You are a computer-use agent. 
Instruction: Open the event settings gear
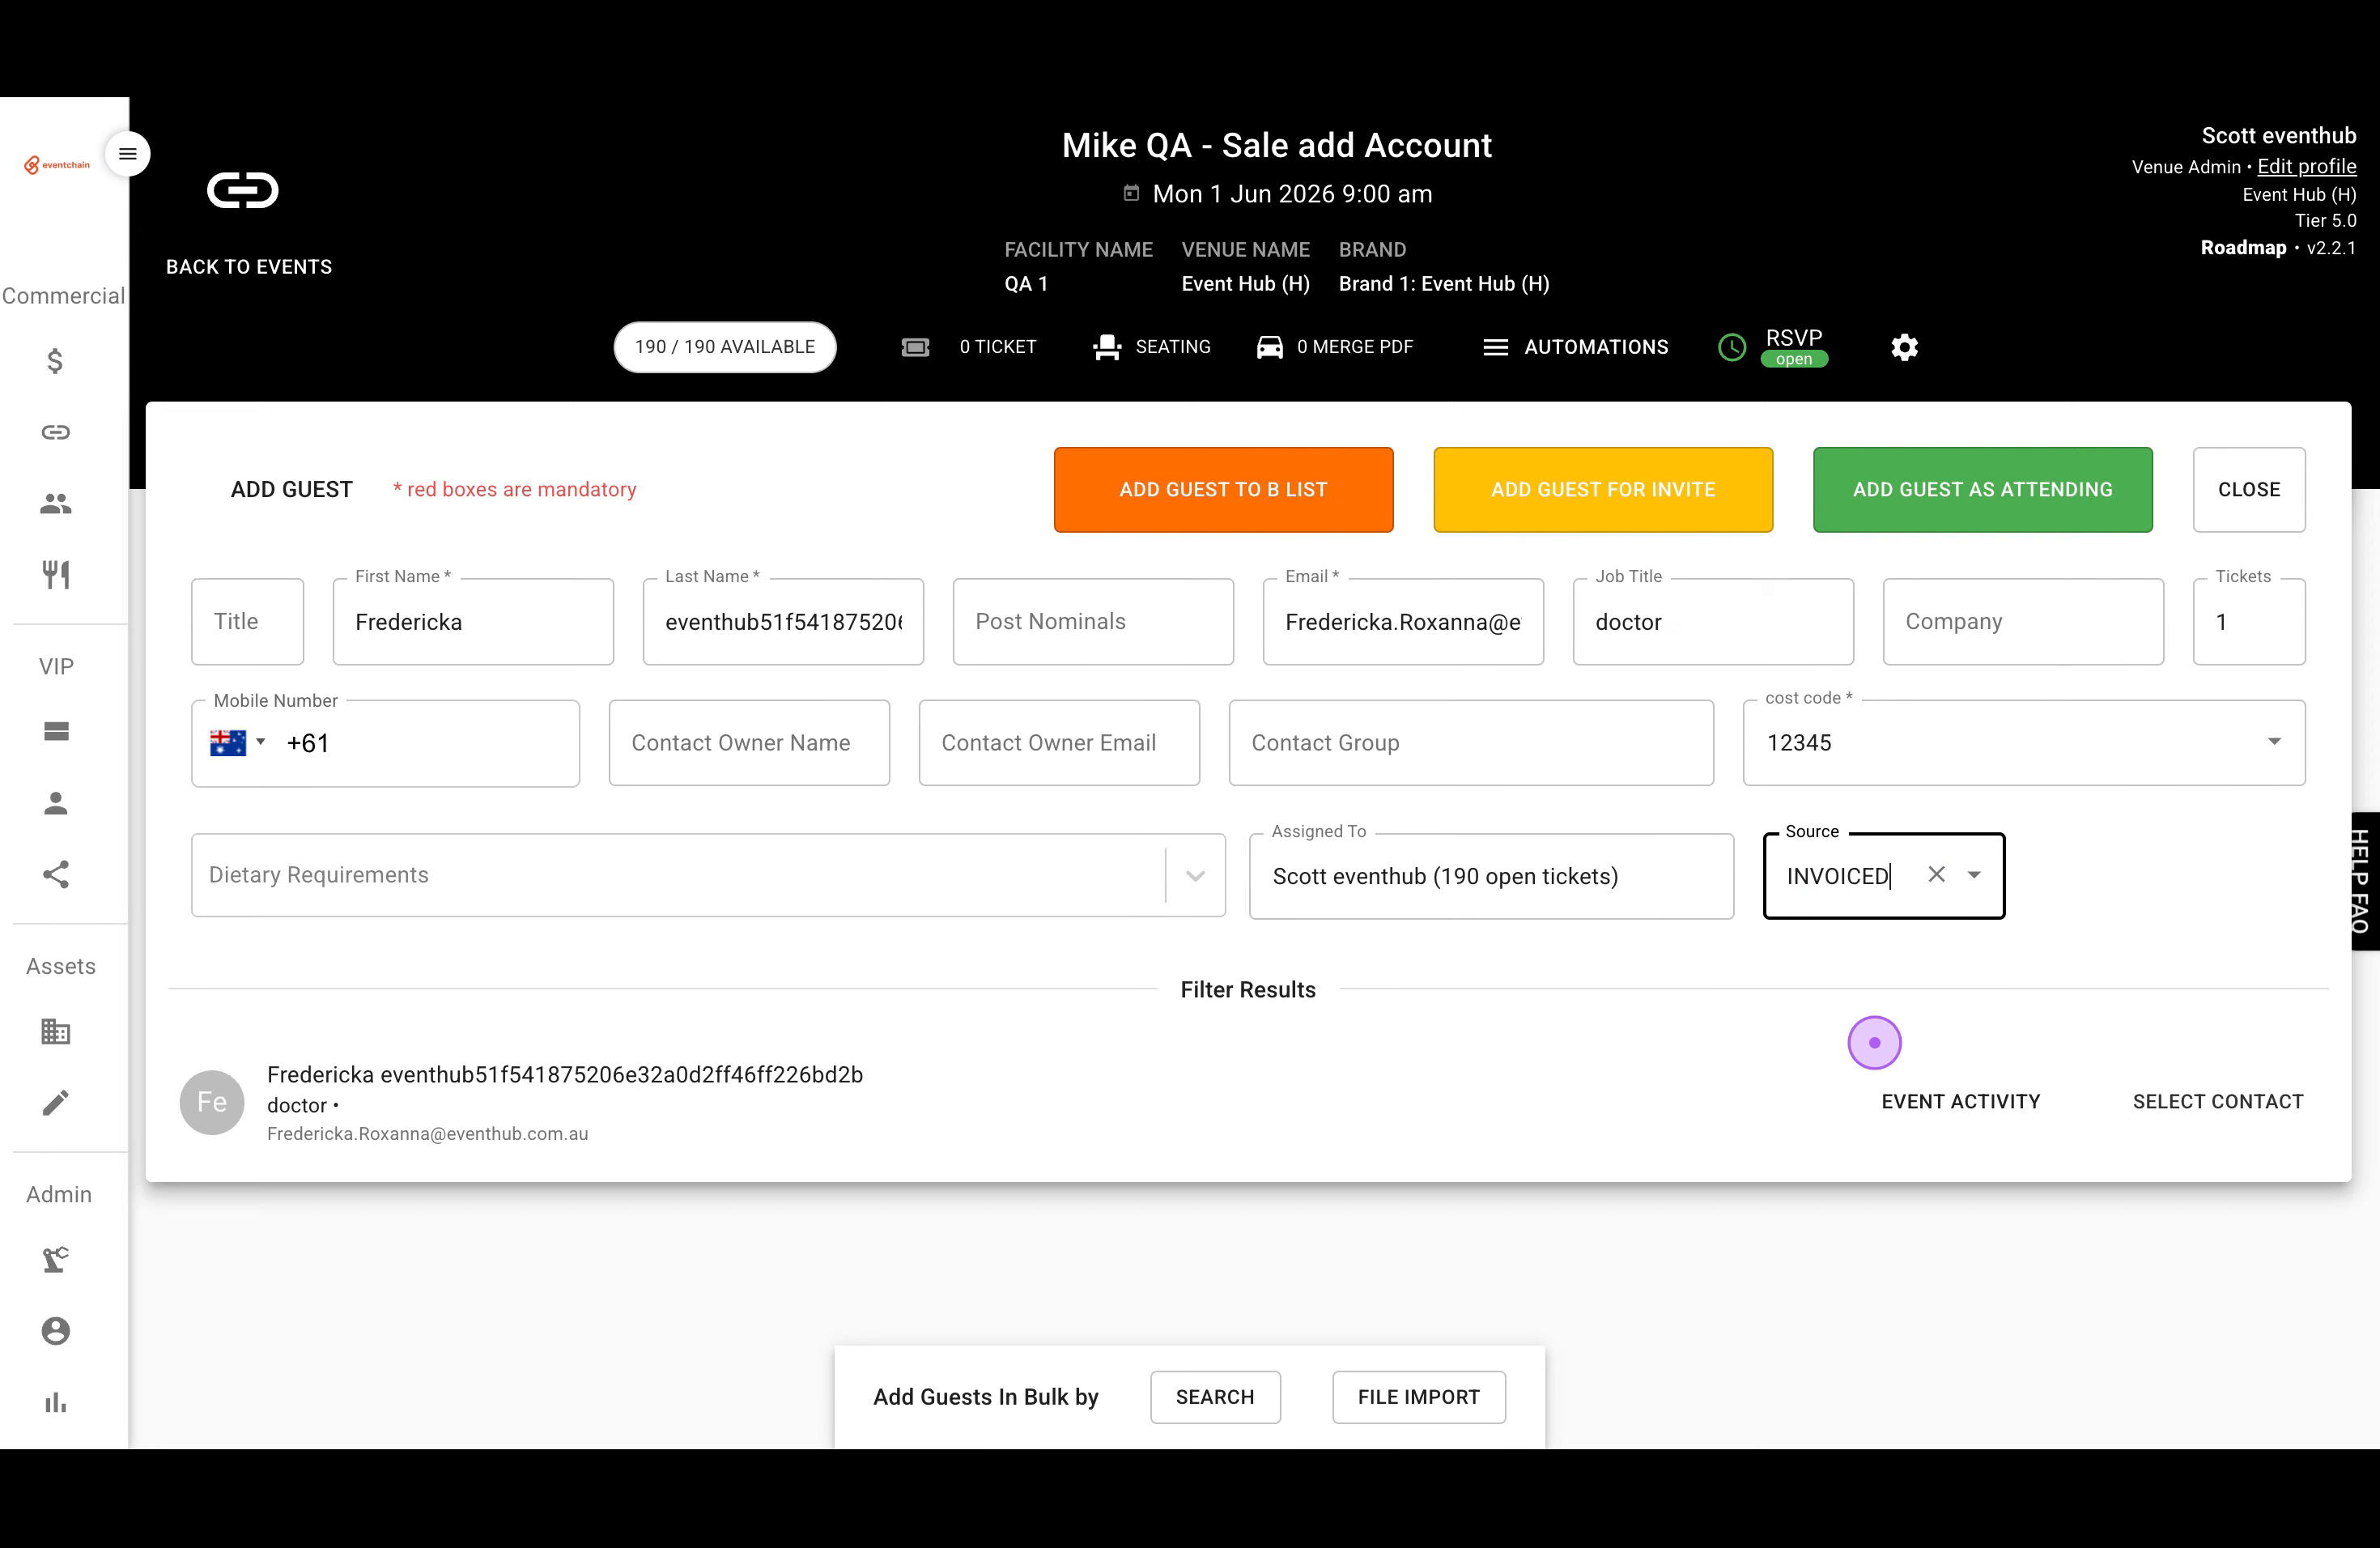[1904, 347]
